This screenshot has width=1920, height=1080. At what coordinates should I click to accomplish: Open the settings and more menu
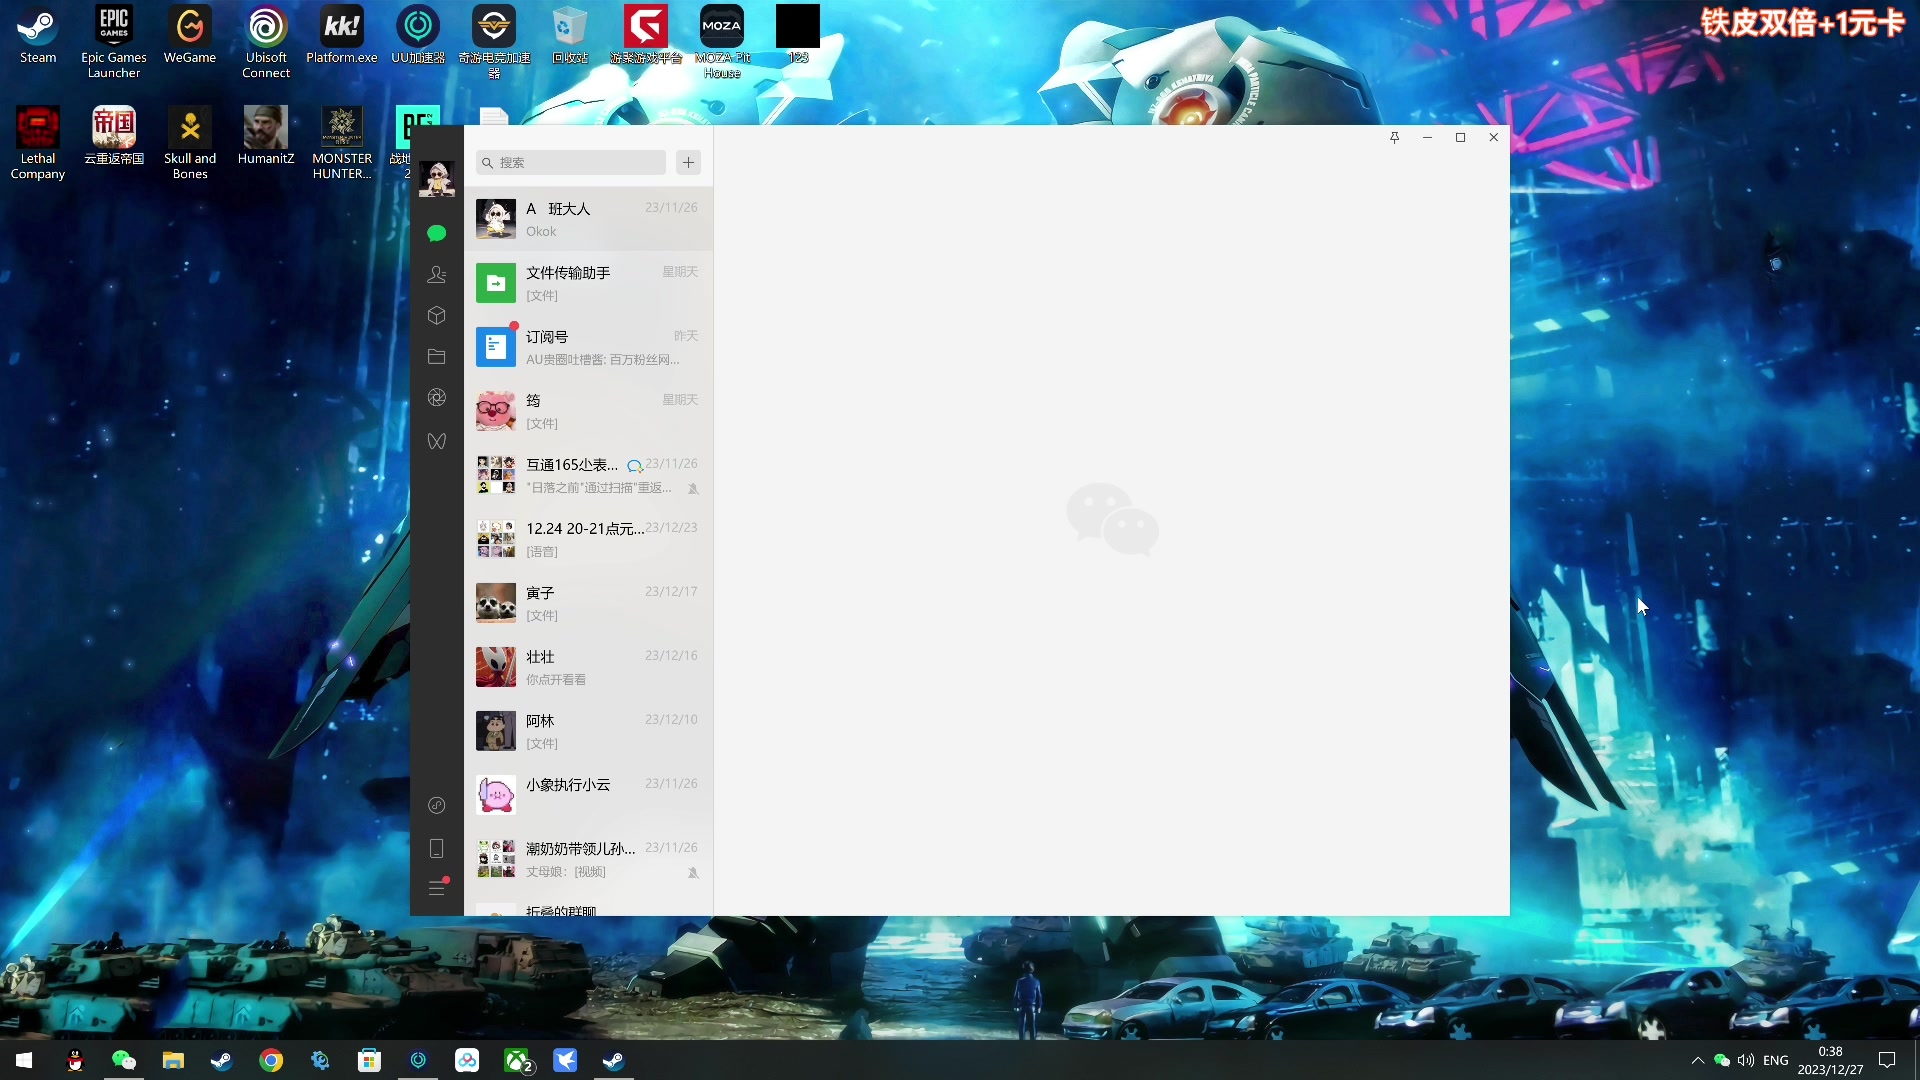[436, 888]
